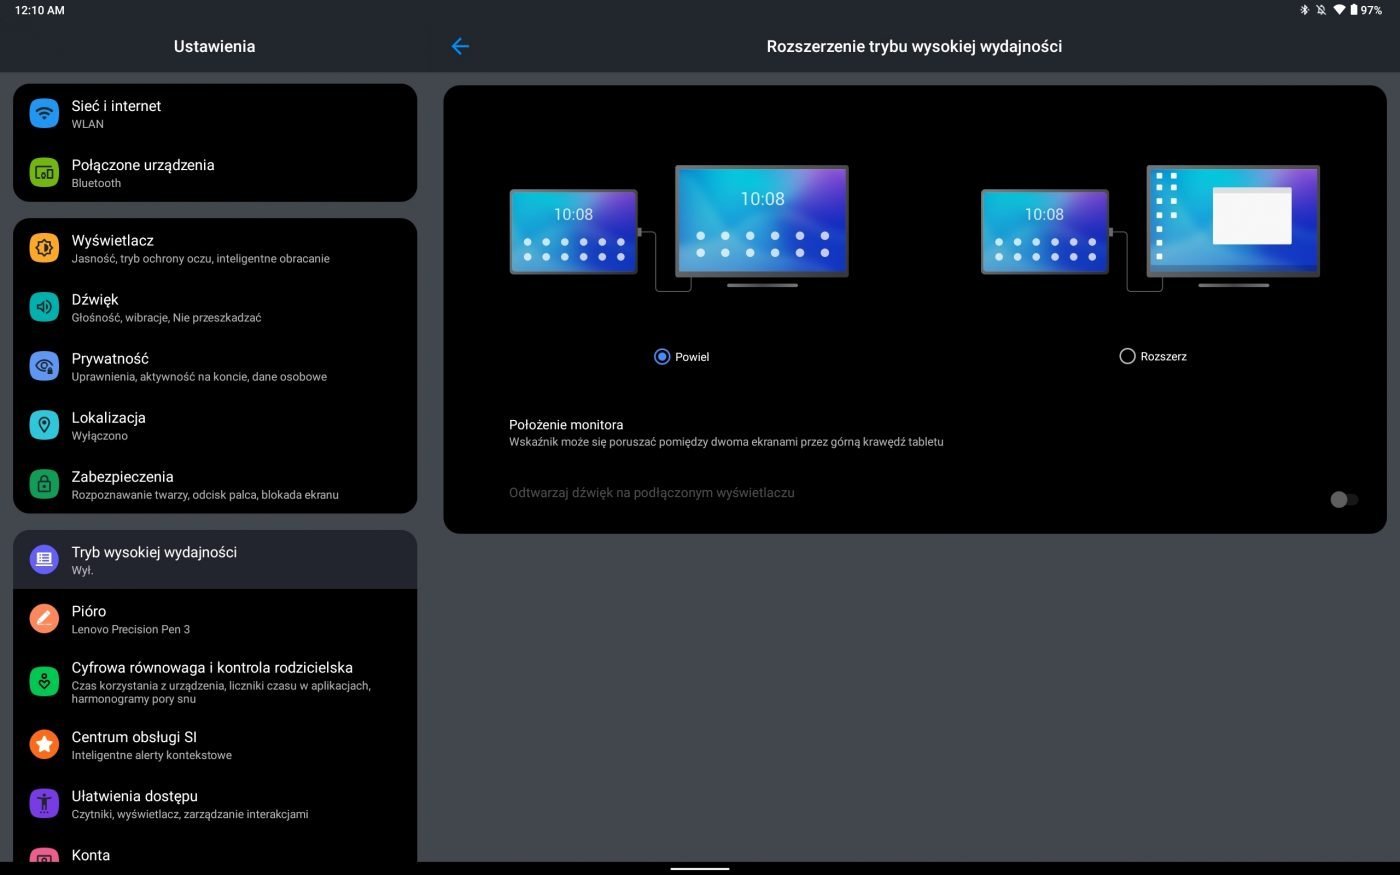
Task: Click the extended display illustration
Action: coord(1150,227)
